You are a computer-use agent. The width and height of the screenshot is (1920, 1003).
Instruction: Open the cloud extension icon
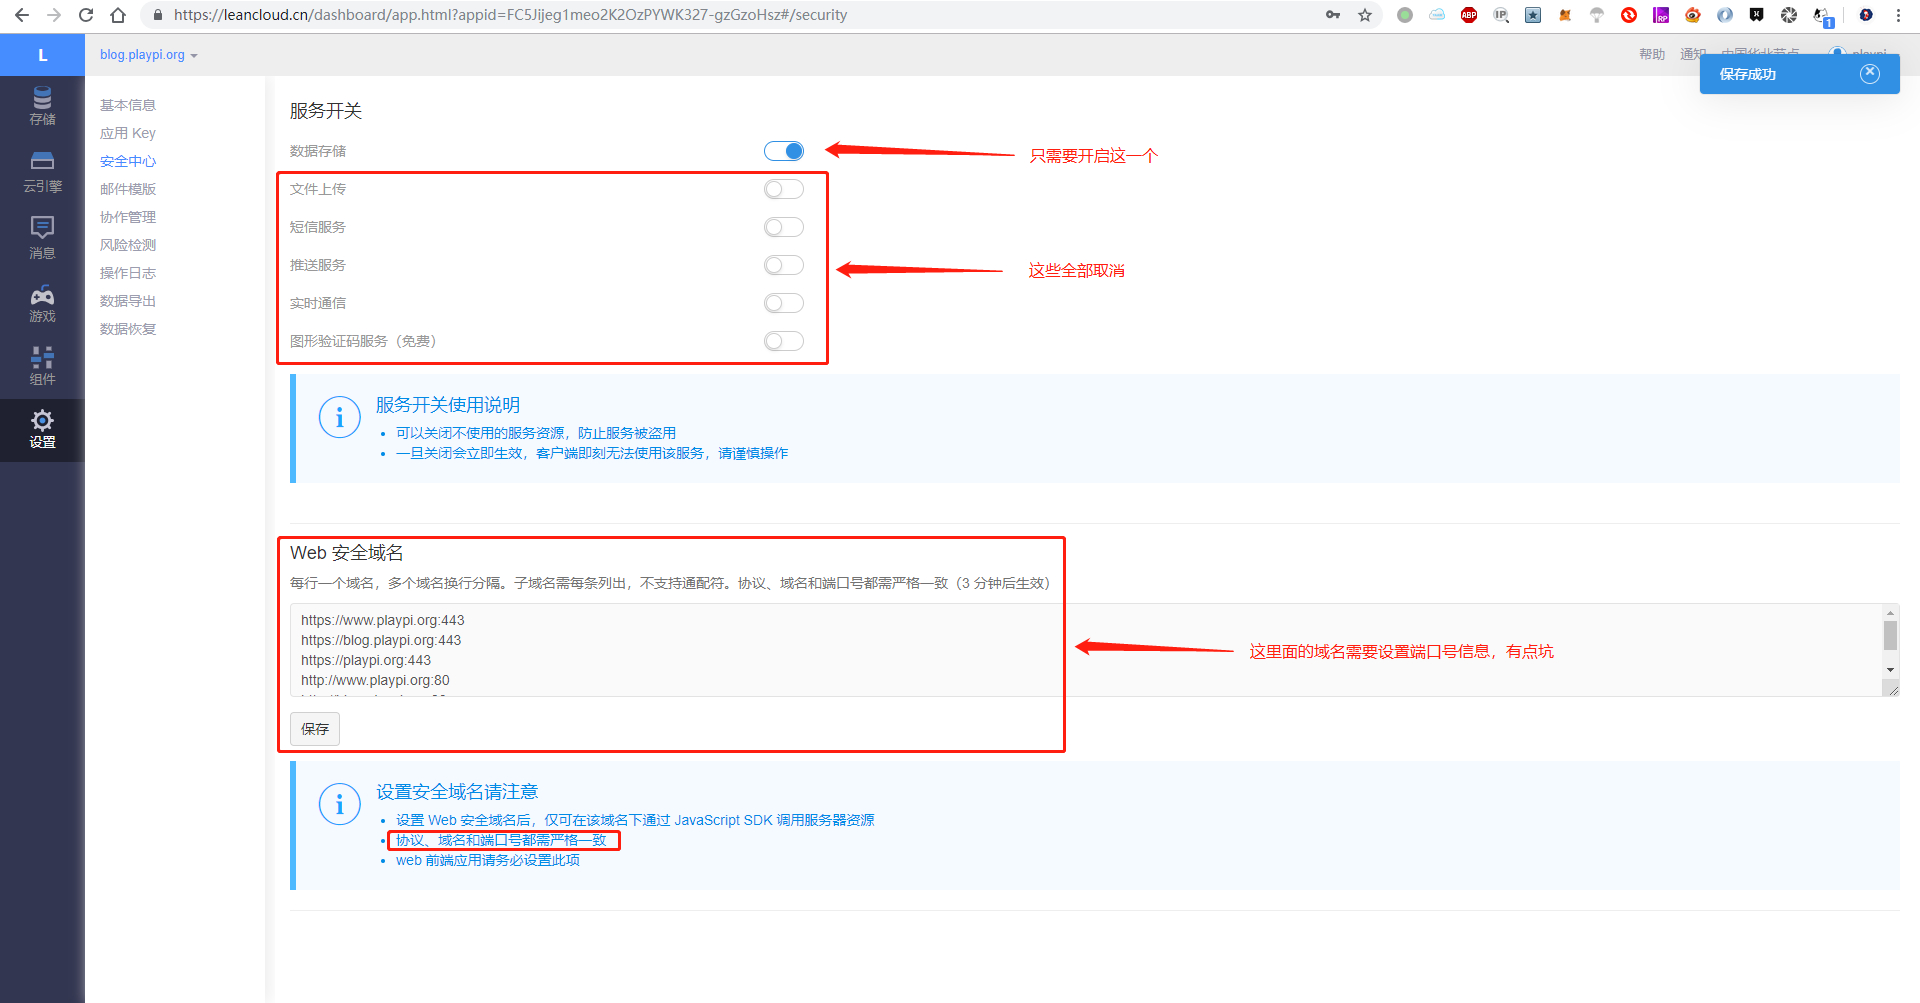pyautogui.click(x=1437, y=15)
